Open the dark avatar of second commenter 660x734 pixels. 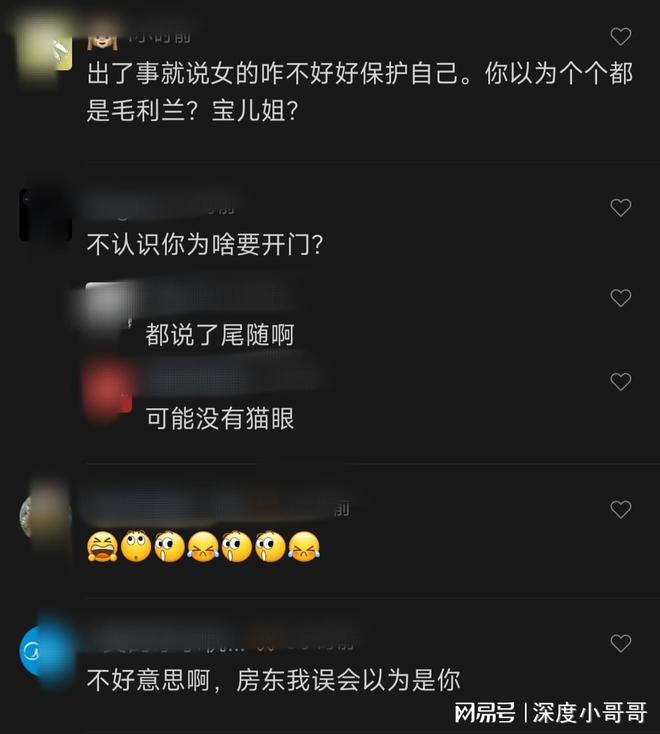click(45, 215)
